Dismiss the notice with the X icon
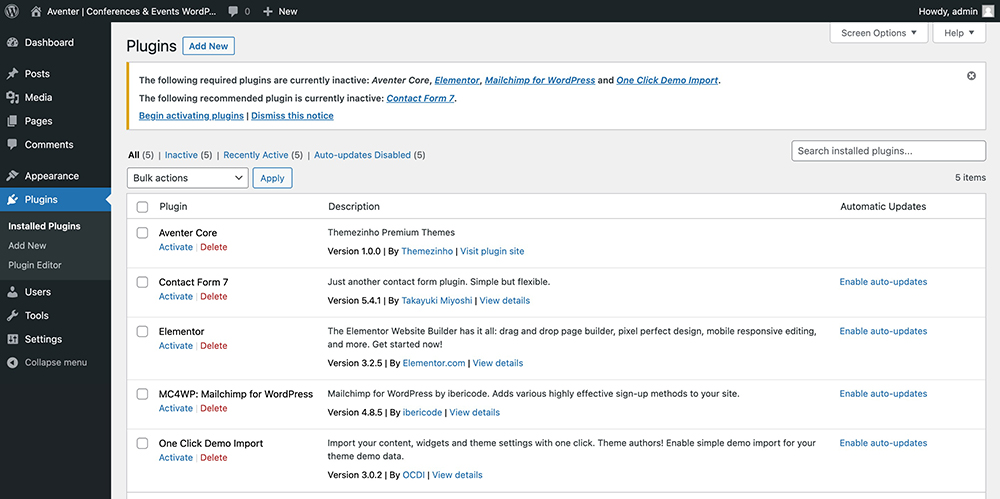This screenshot has height=499, width=1000. [x=971, y=76]
